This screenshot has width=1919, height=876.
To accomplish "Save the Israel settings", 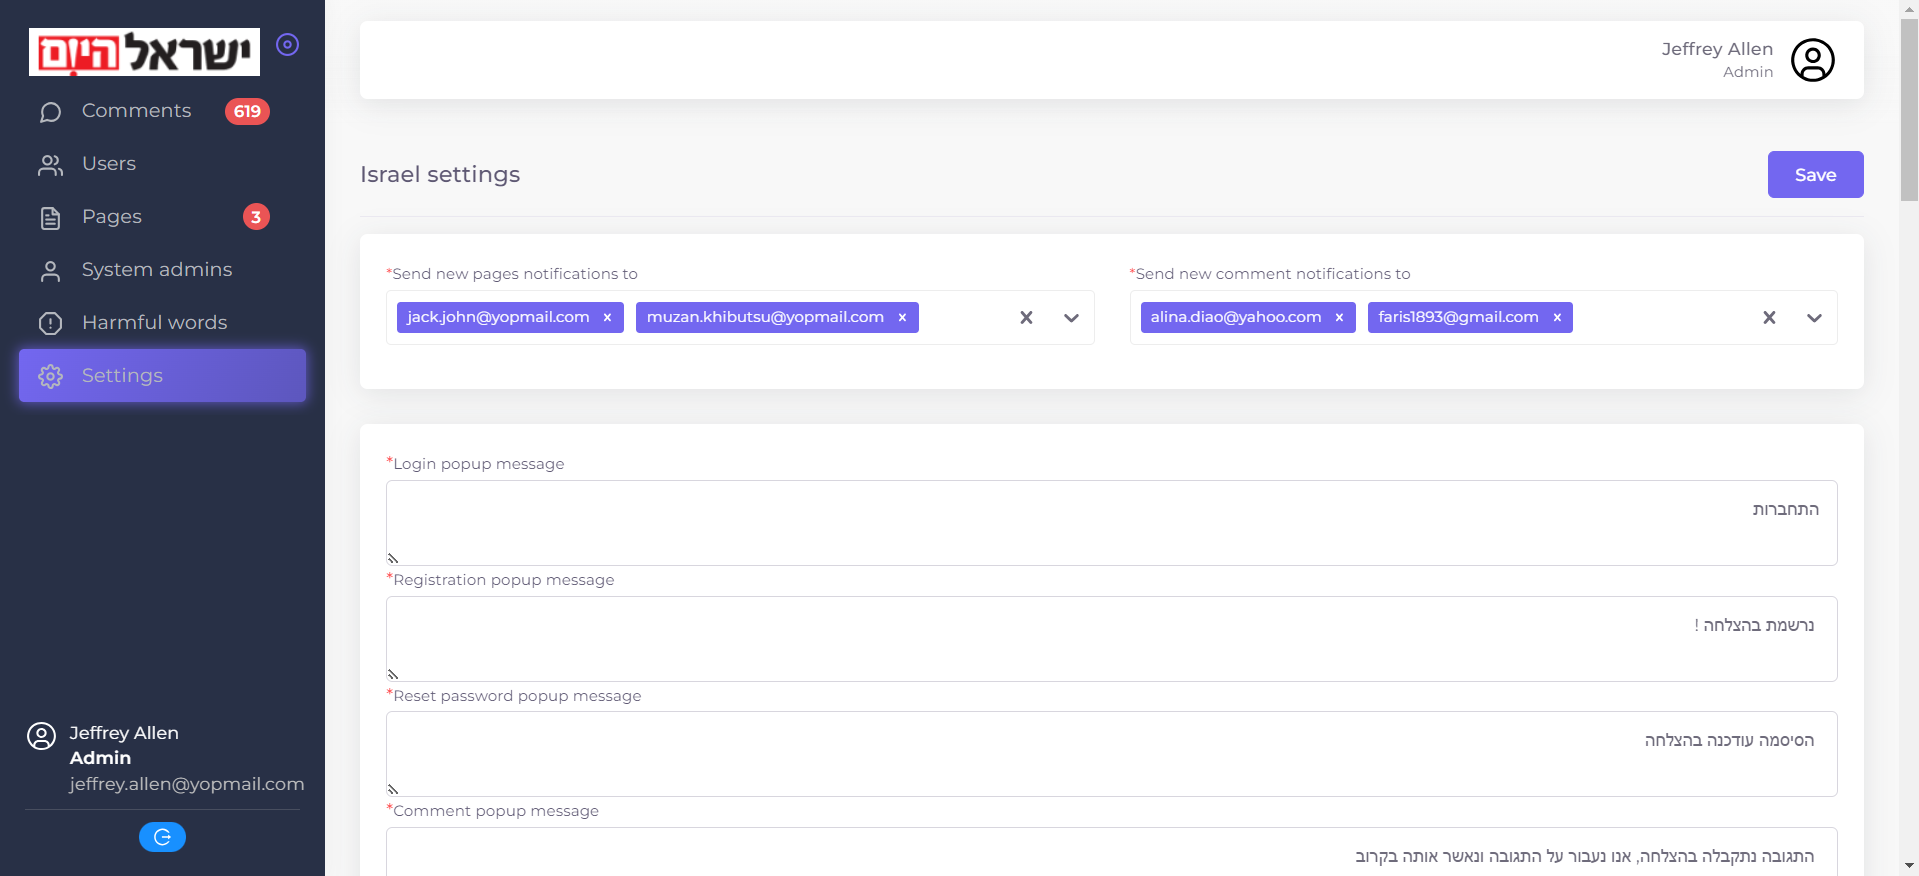I will (1815, 175).
